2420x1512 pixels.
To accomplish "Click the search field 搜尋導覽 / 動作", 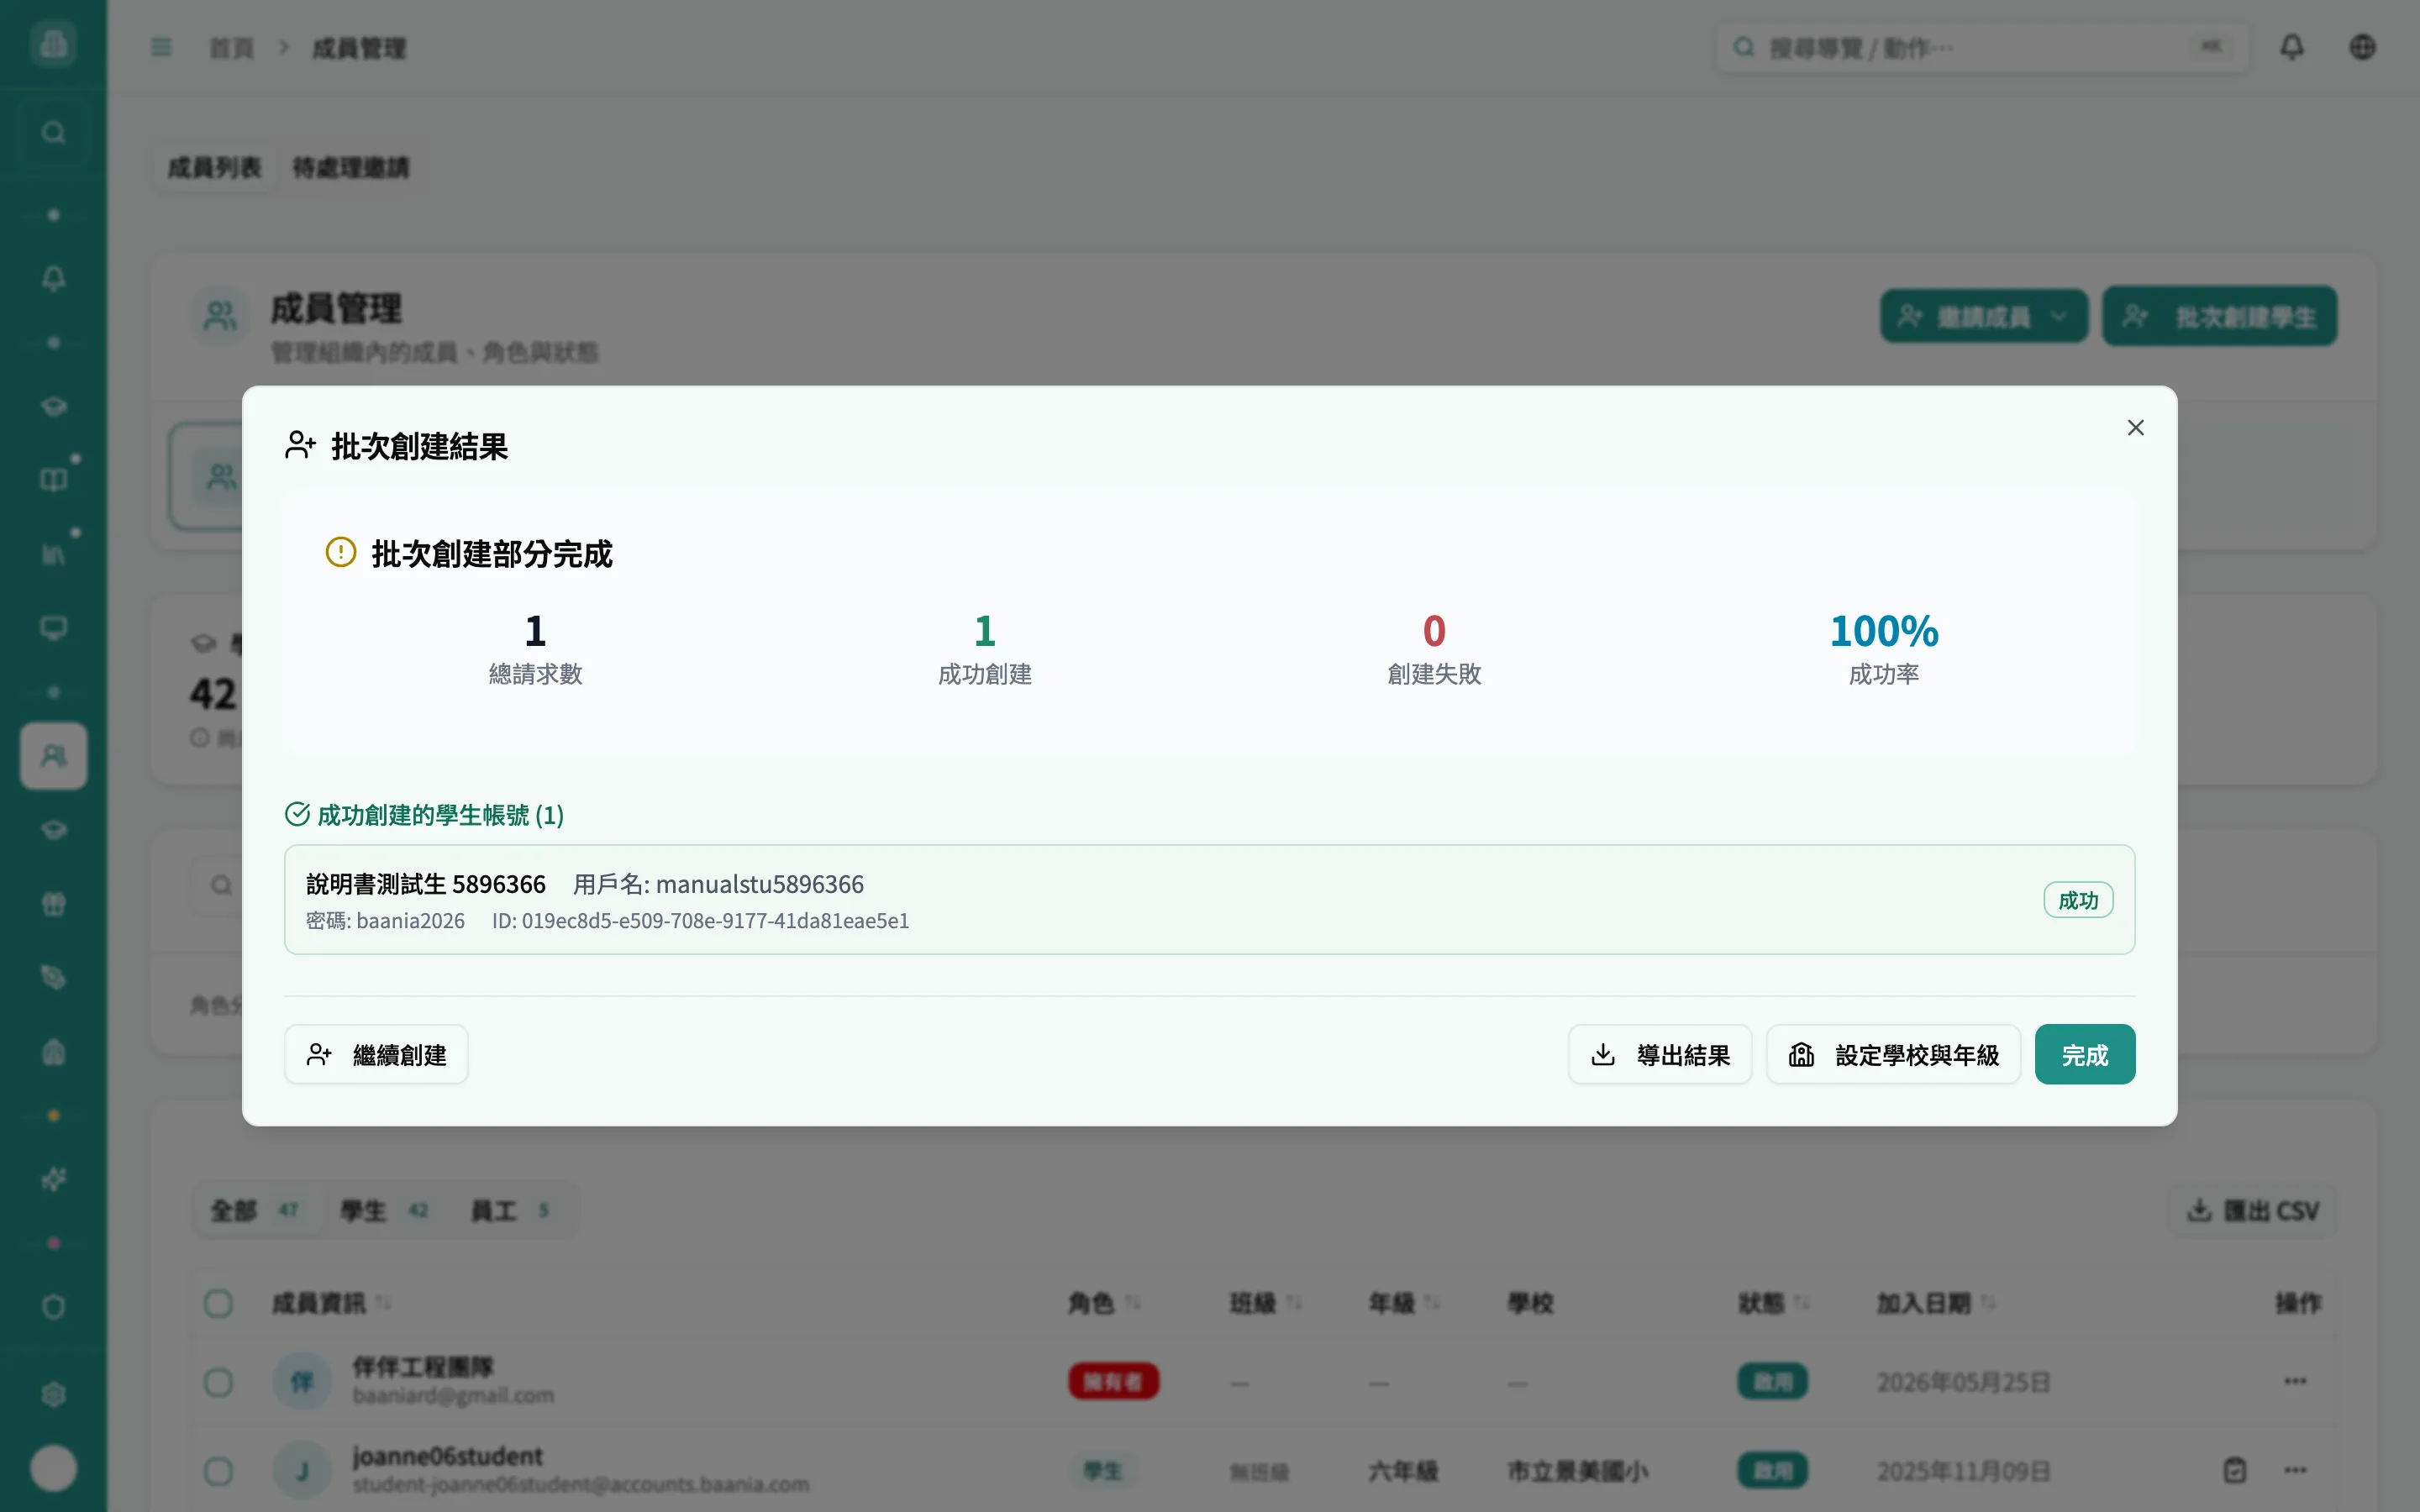I will click(1982, 47).
